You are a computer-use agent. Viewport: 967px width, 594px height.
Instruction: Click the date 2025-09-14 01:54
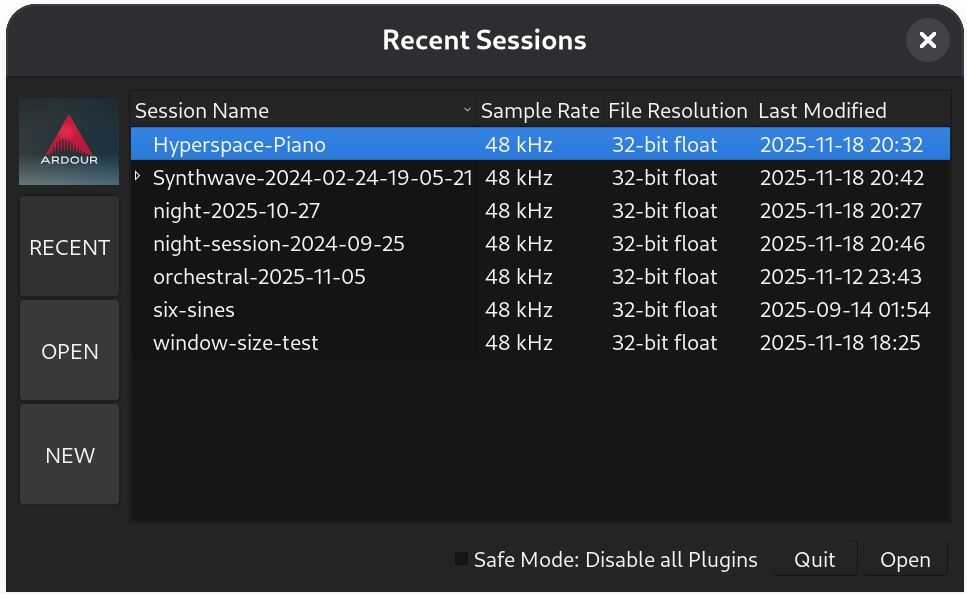pyautogui.click(x=845, y=310)
